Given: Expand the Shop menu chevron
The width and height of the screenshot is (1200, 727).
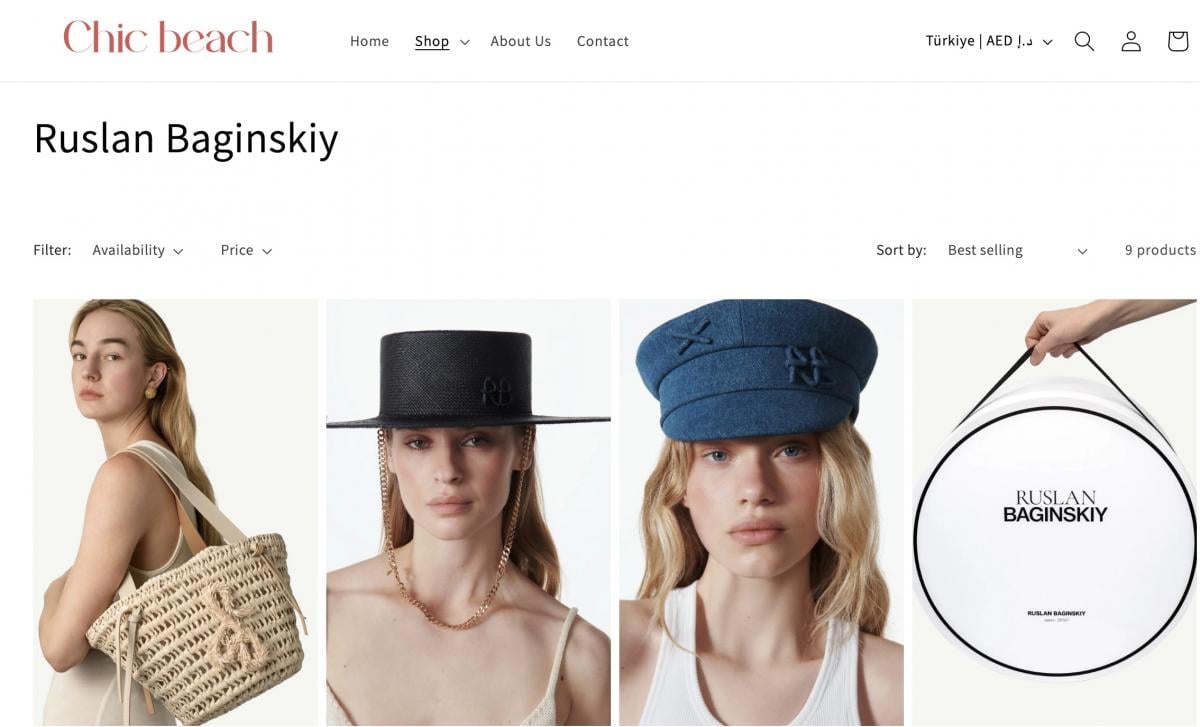Looking at the screenshot, I should [464, 42].
